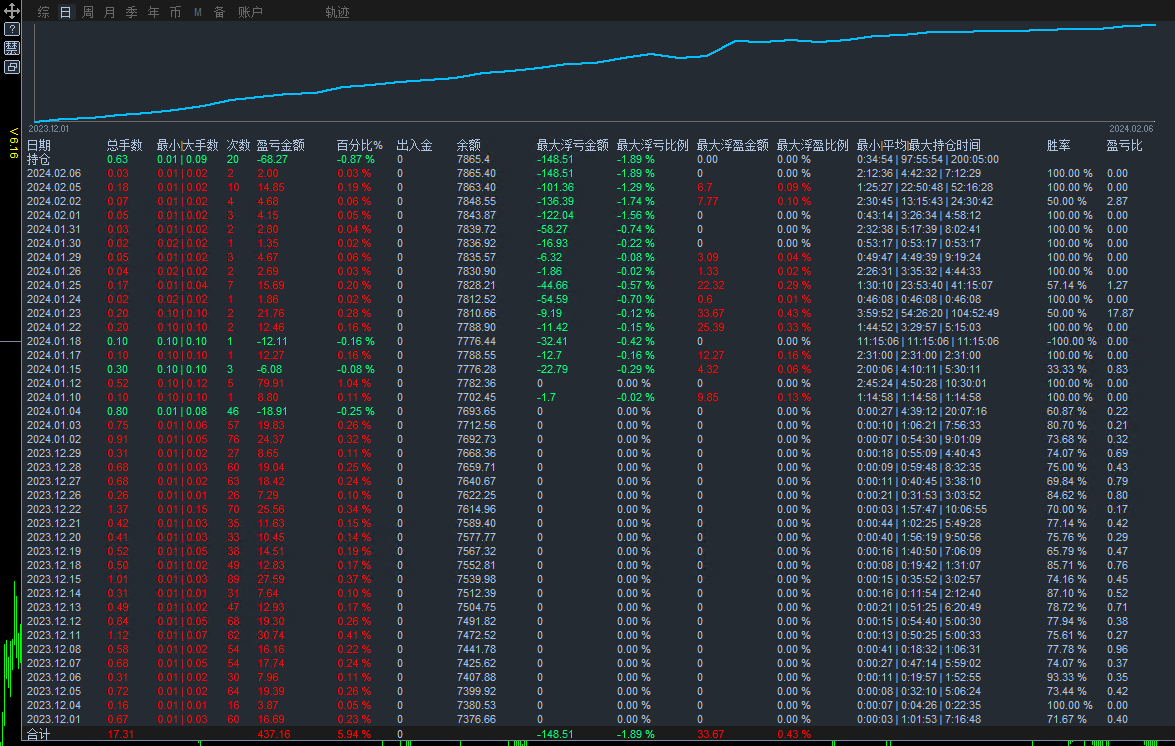This screenshot has height=746, width=1175.
Task: Open the help question mark icon
Action: 12,30
